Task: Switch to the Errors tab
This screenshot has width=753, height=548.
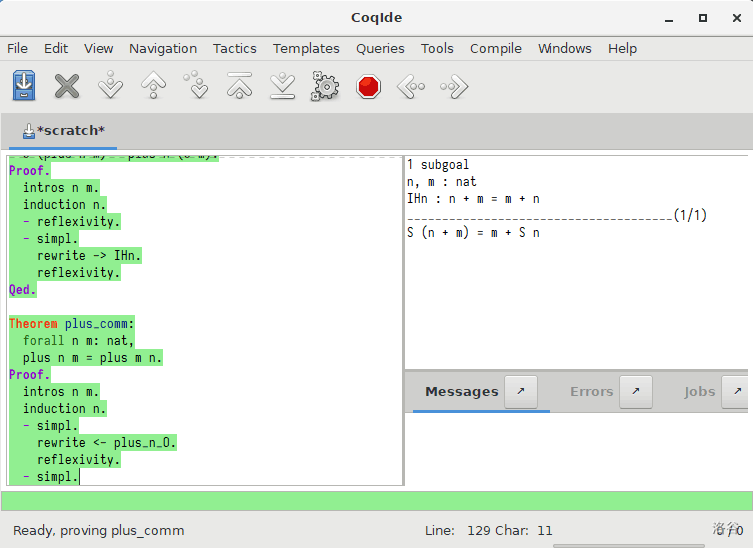Action: [x=591, y=392]
